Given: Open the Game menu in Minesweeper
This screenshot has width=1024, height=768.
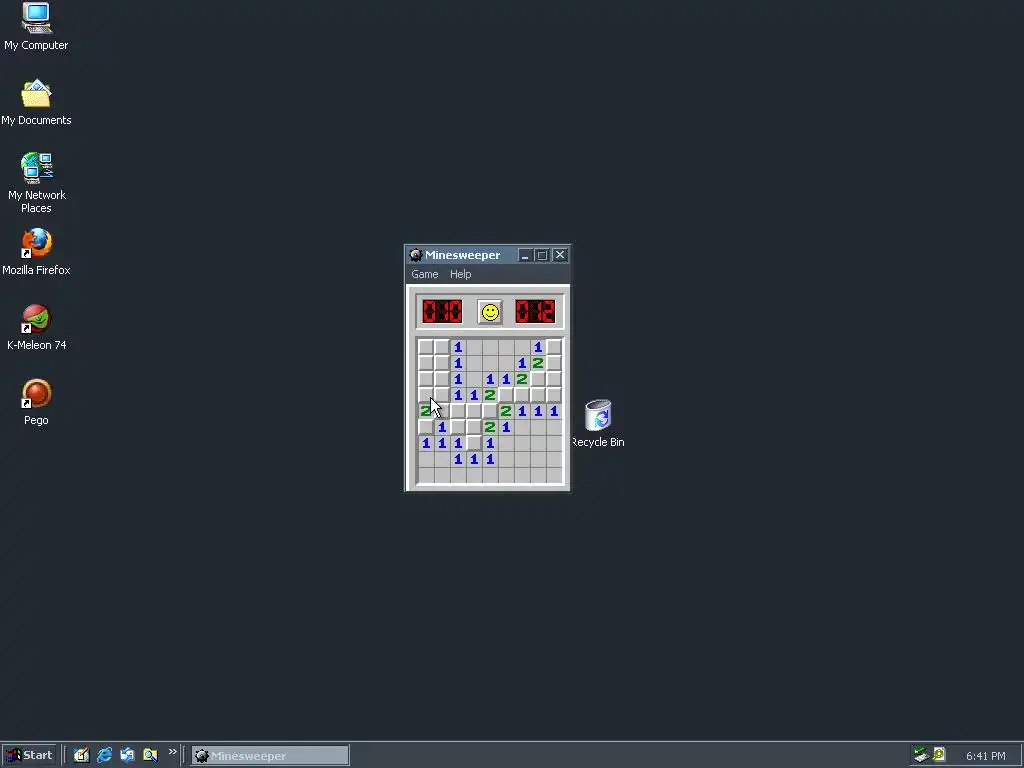Looking at the screenshot, I should tap(424, 274).
